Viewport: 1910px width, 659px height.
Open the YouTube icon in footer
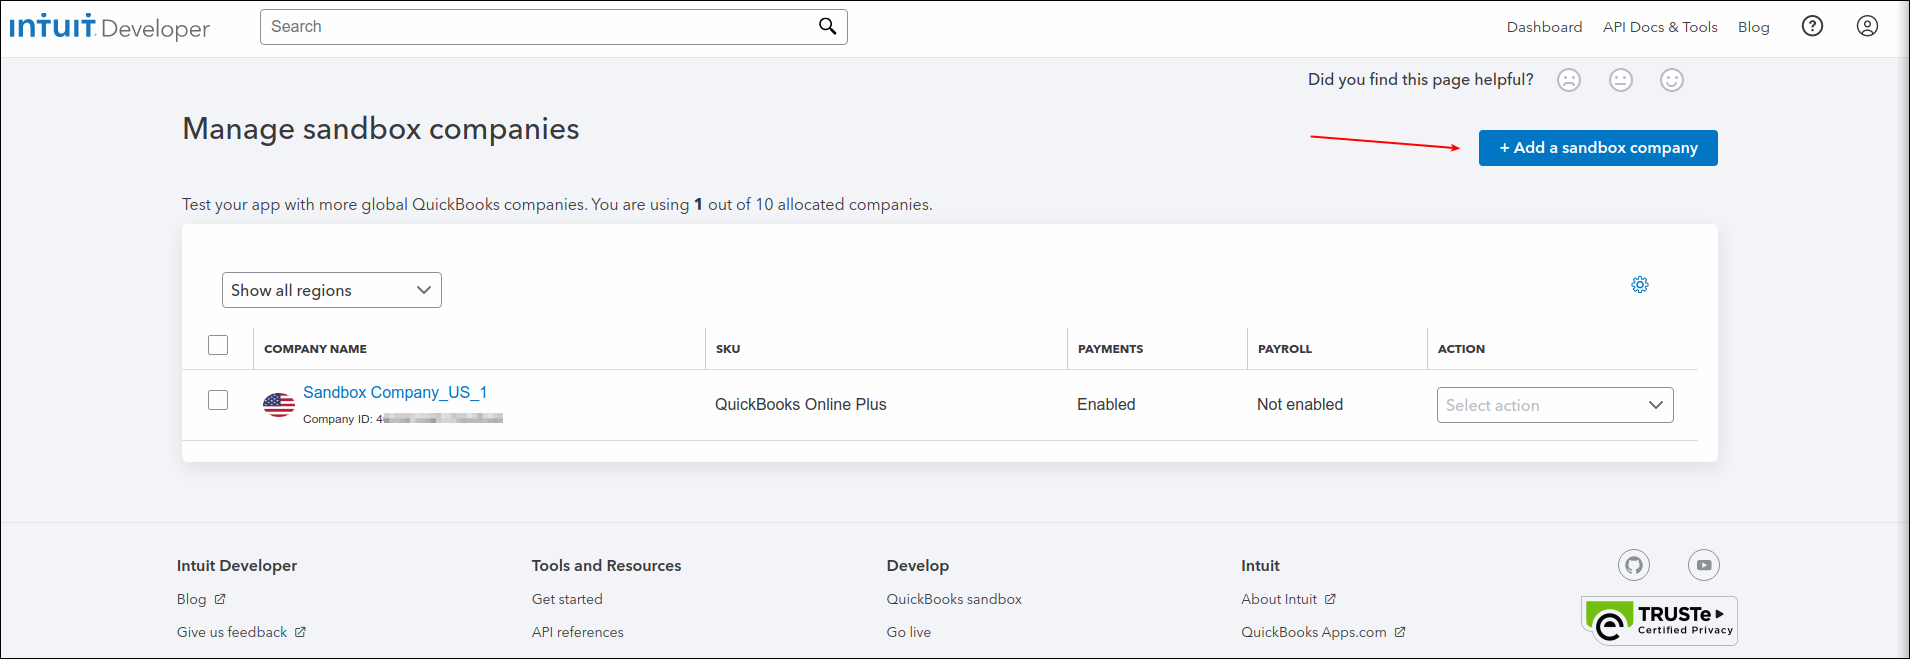(1704, 565)
